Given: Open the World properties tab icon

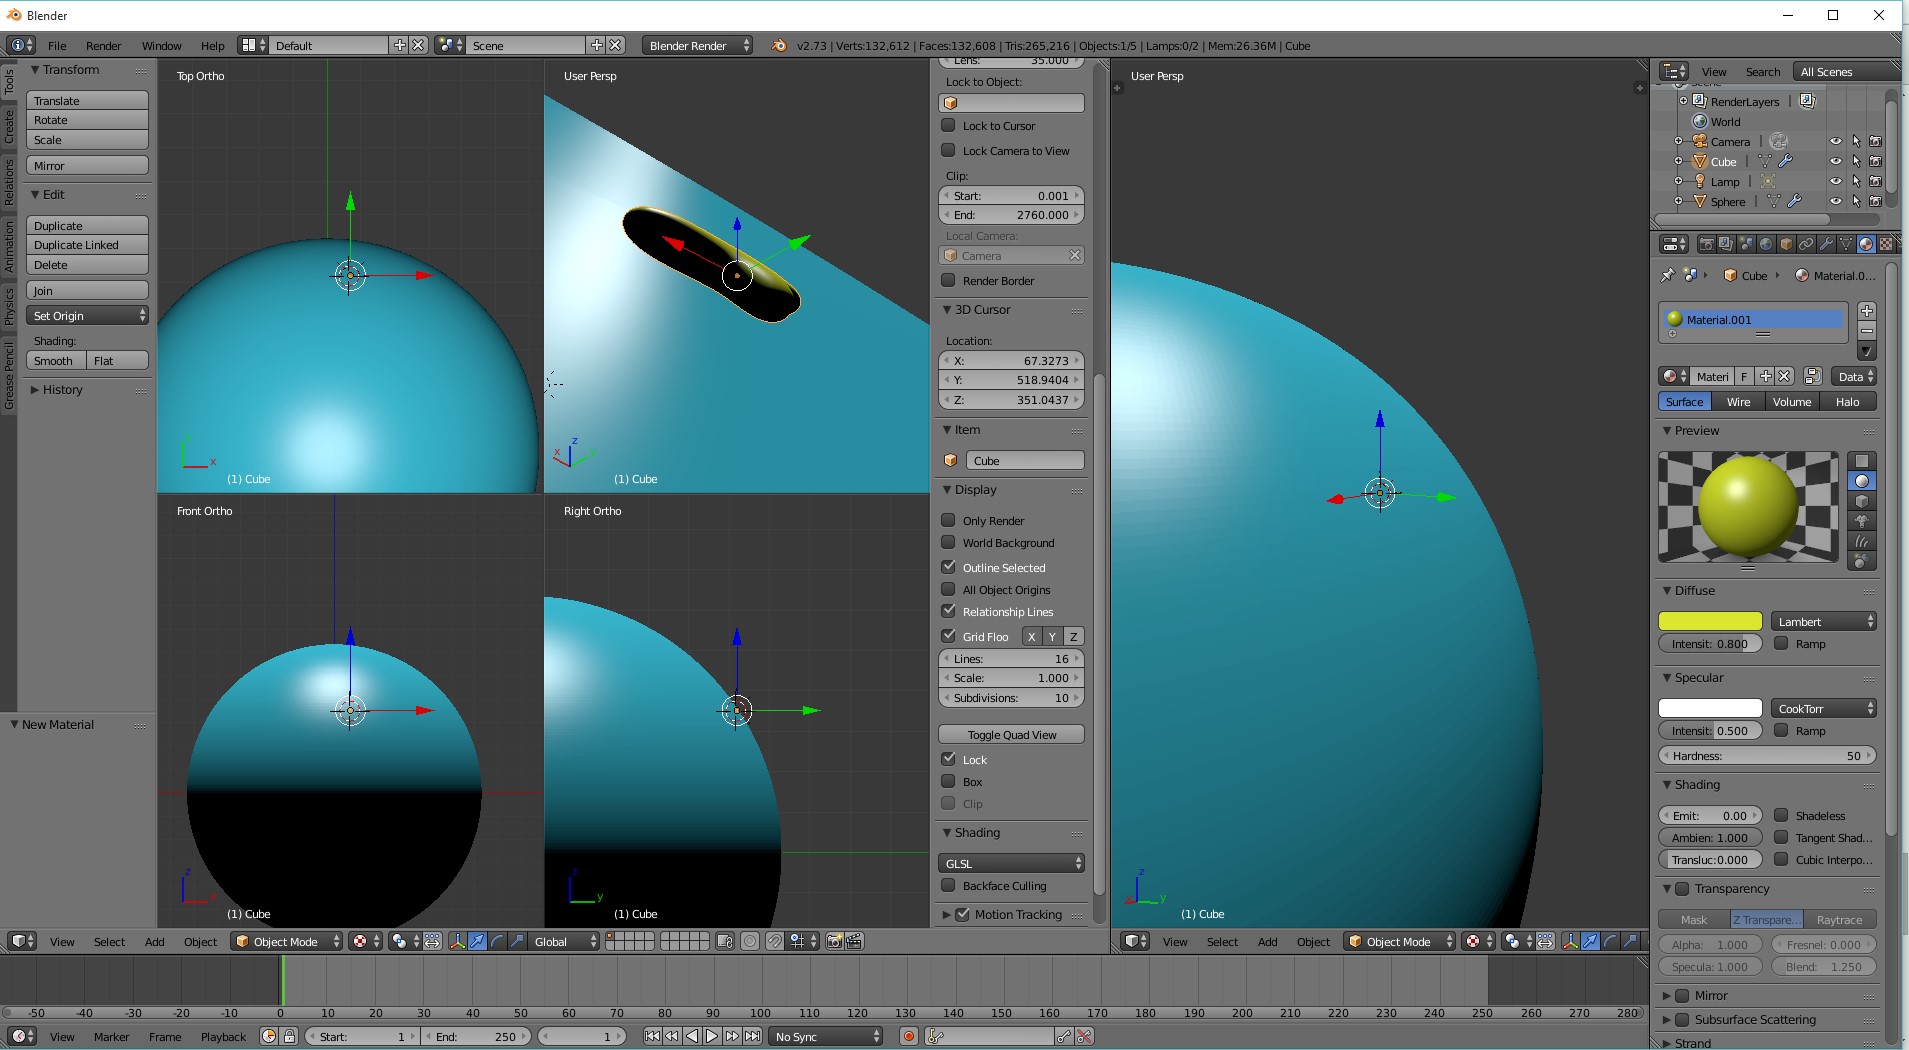Looking at the screenshot, I should 1766,244.
